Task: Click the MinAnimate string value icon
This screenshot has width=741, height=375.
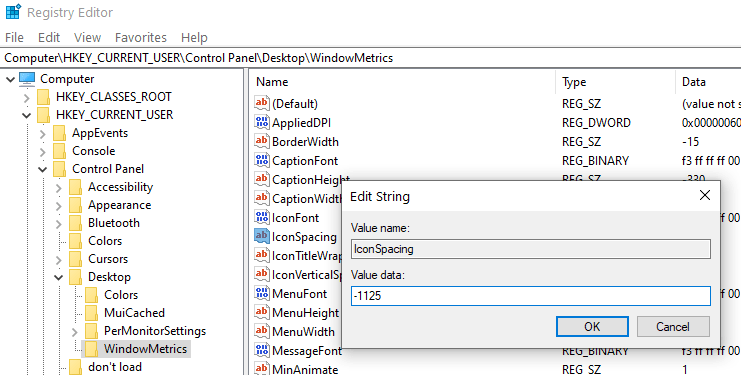Action: tap(261, 368)
